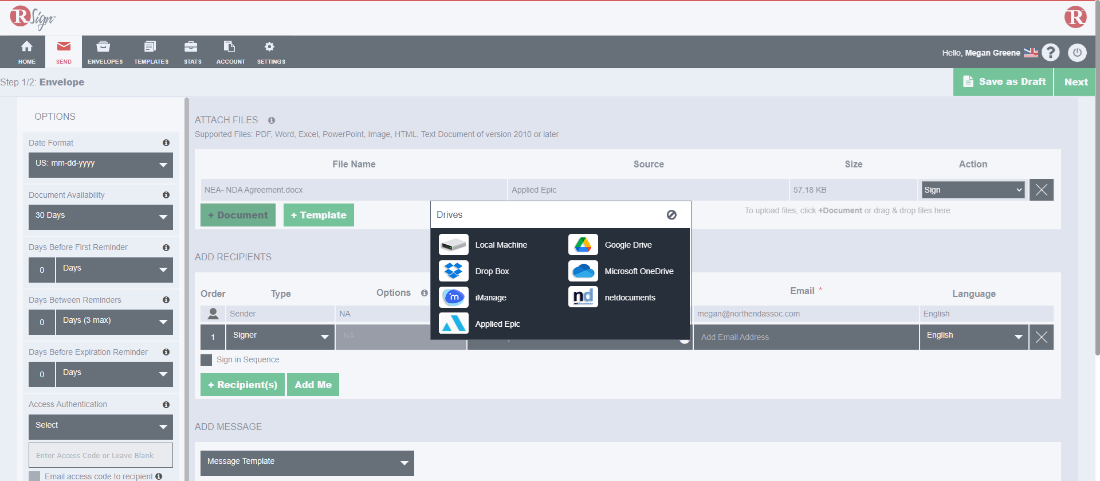
Task: Open Days Before First Reminder unit dropdown
Action: tap(114, 269)
